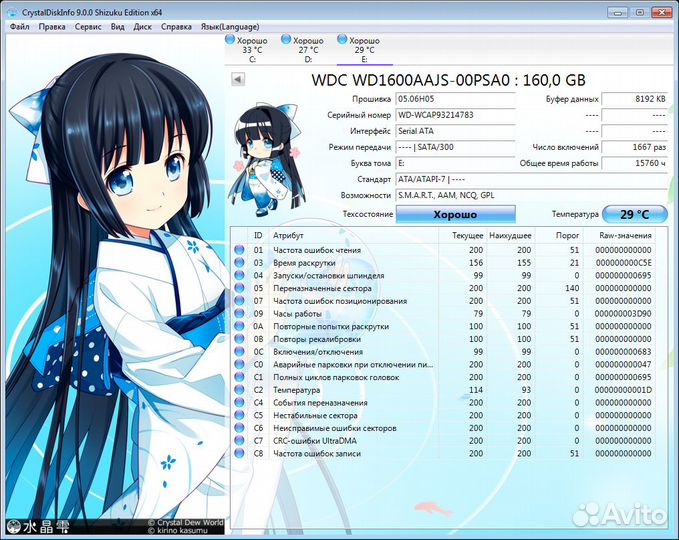This screenshot has width=679, height=540.
Task: Click the SATA/300 transfer mode field
Action: coord(455,147)
